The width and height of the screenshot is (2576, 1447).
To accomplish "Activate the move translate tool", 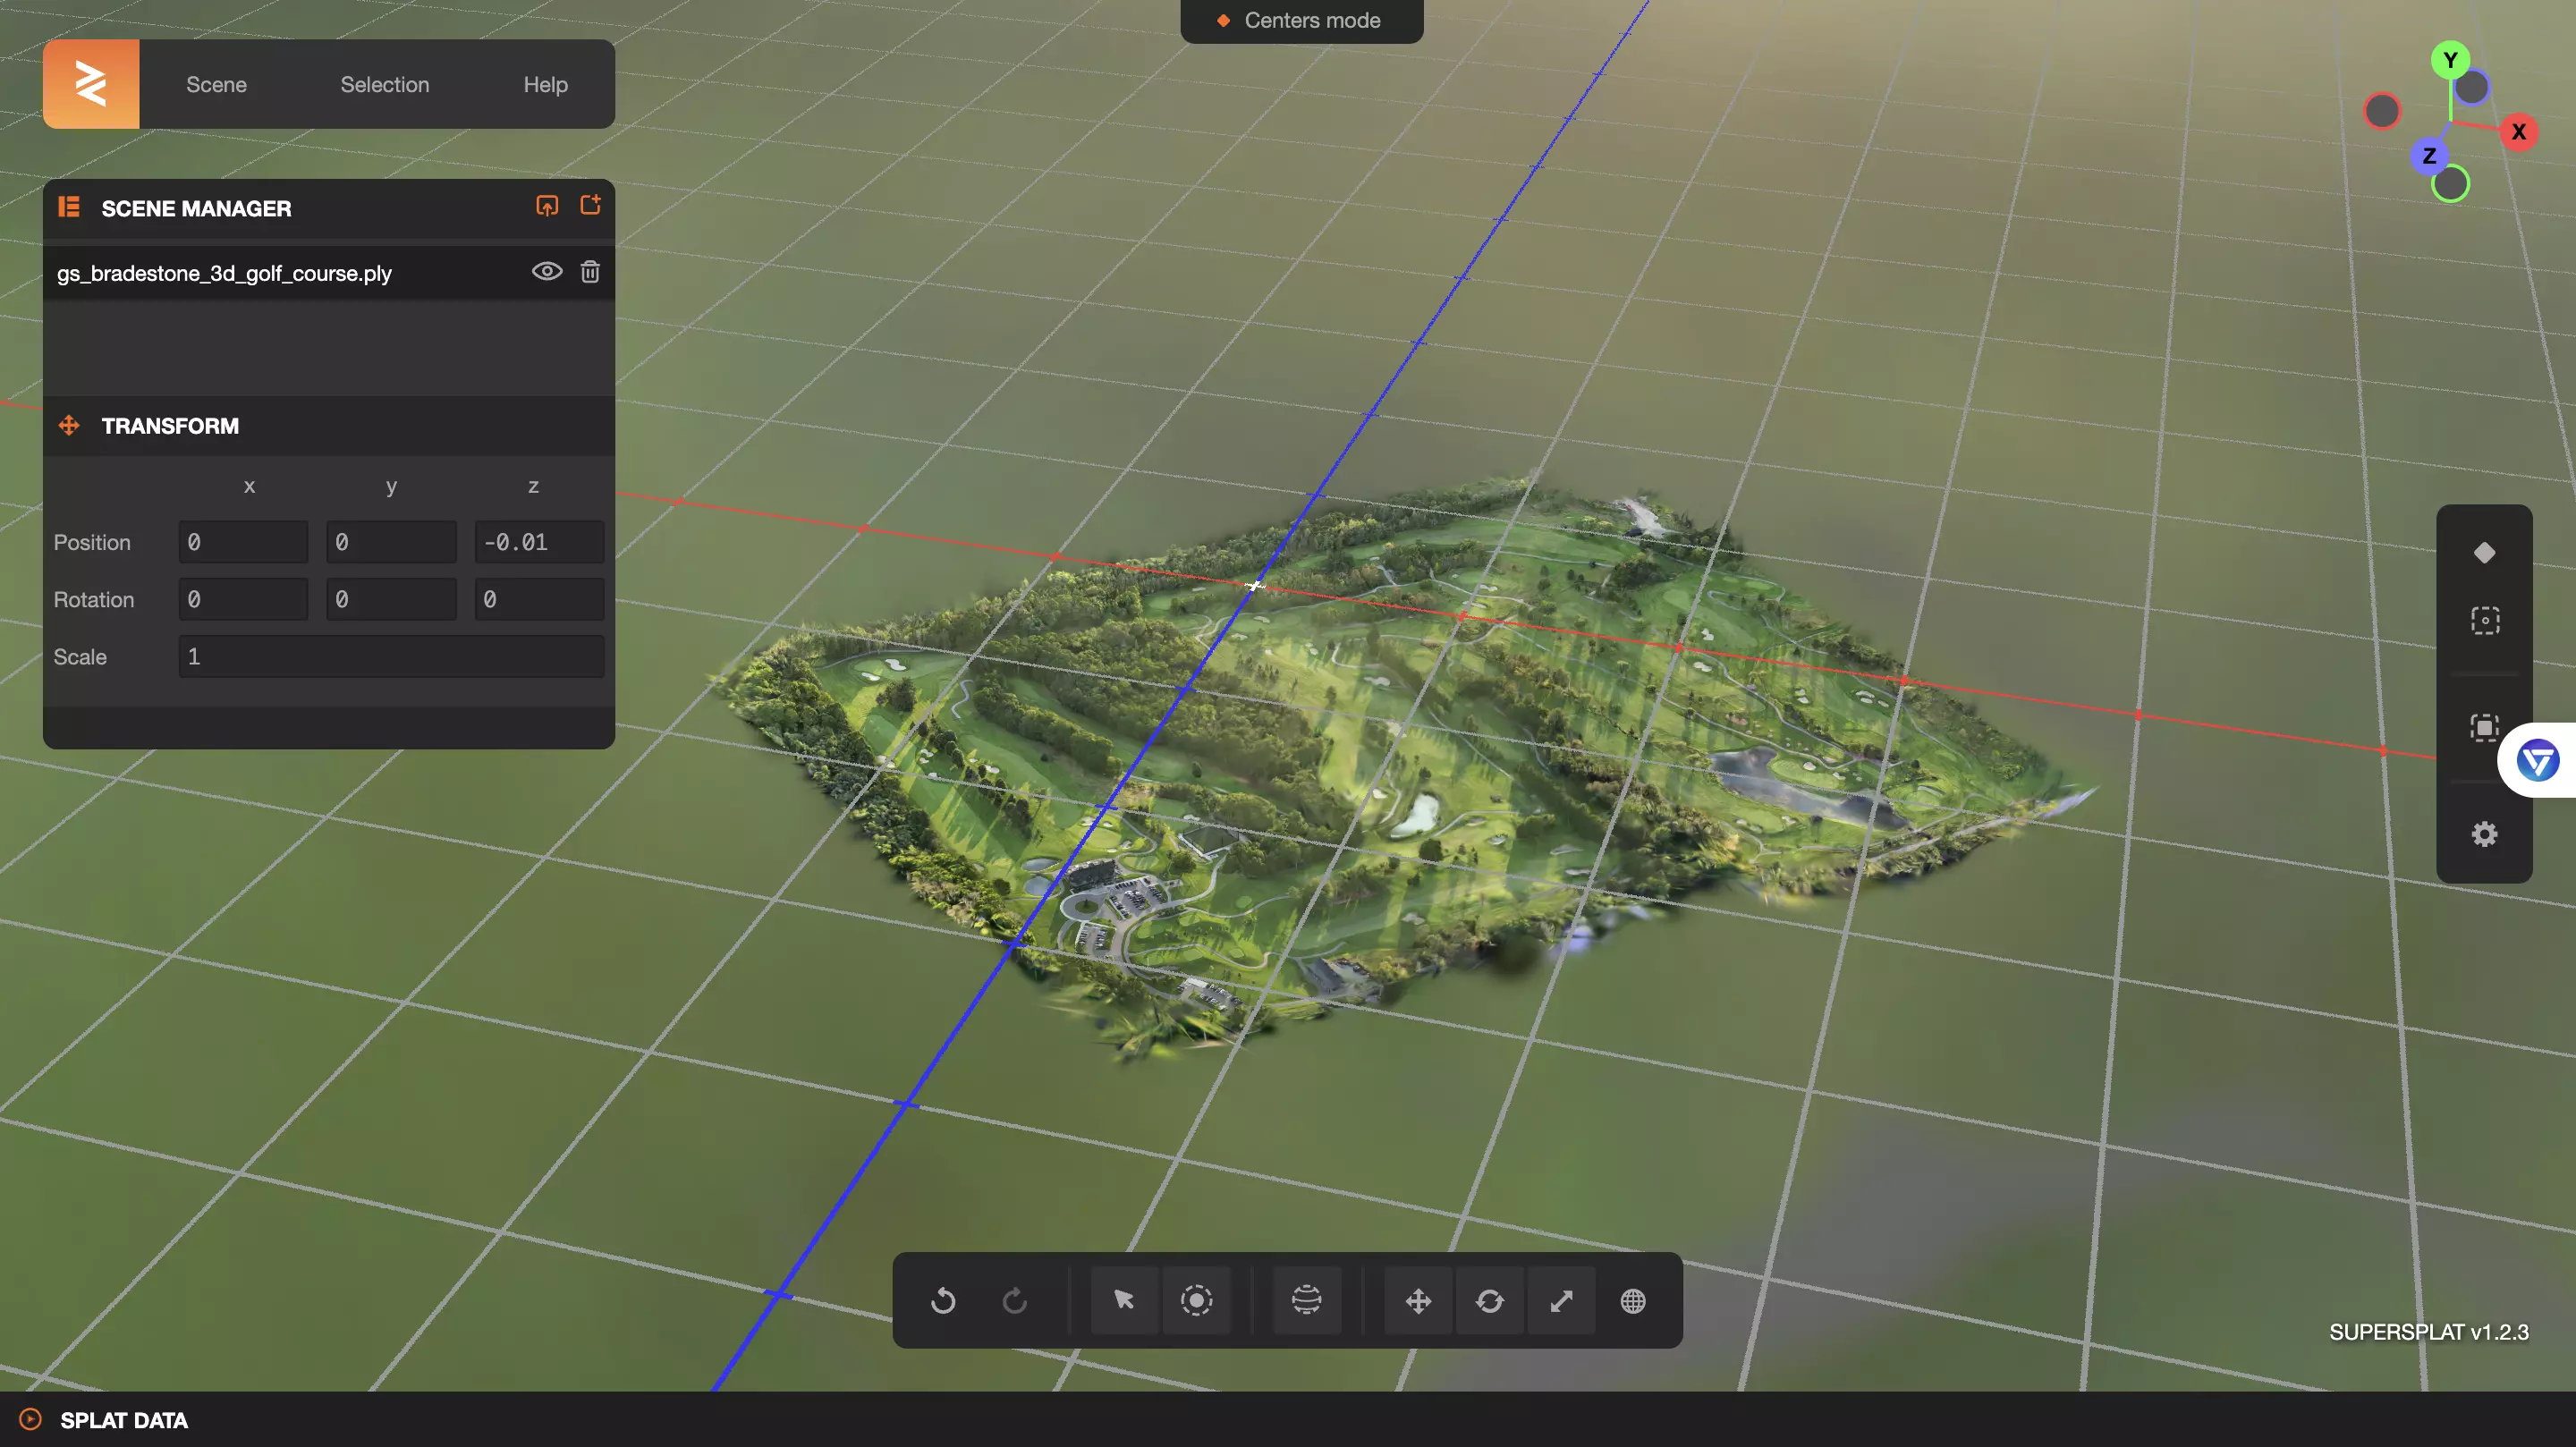I will (1418, 1300).
